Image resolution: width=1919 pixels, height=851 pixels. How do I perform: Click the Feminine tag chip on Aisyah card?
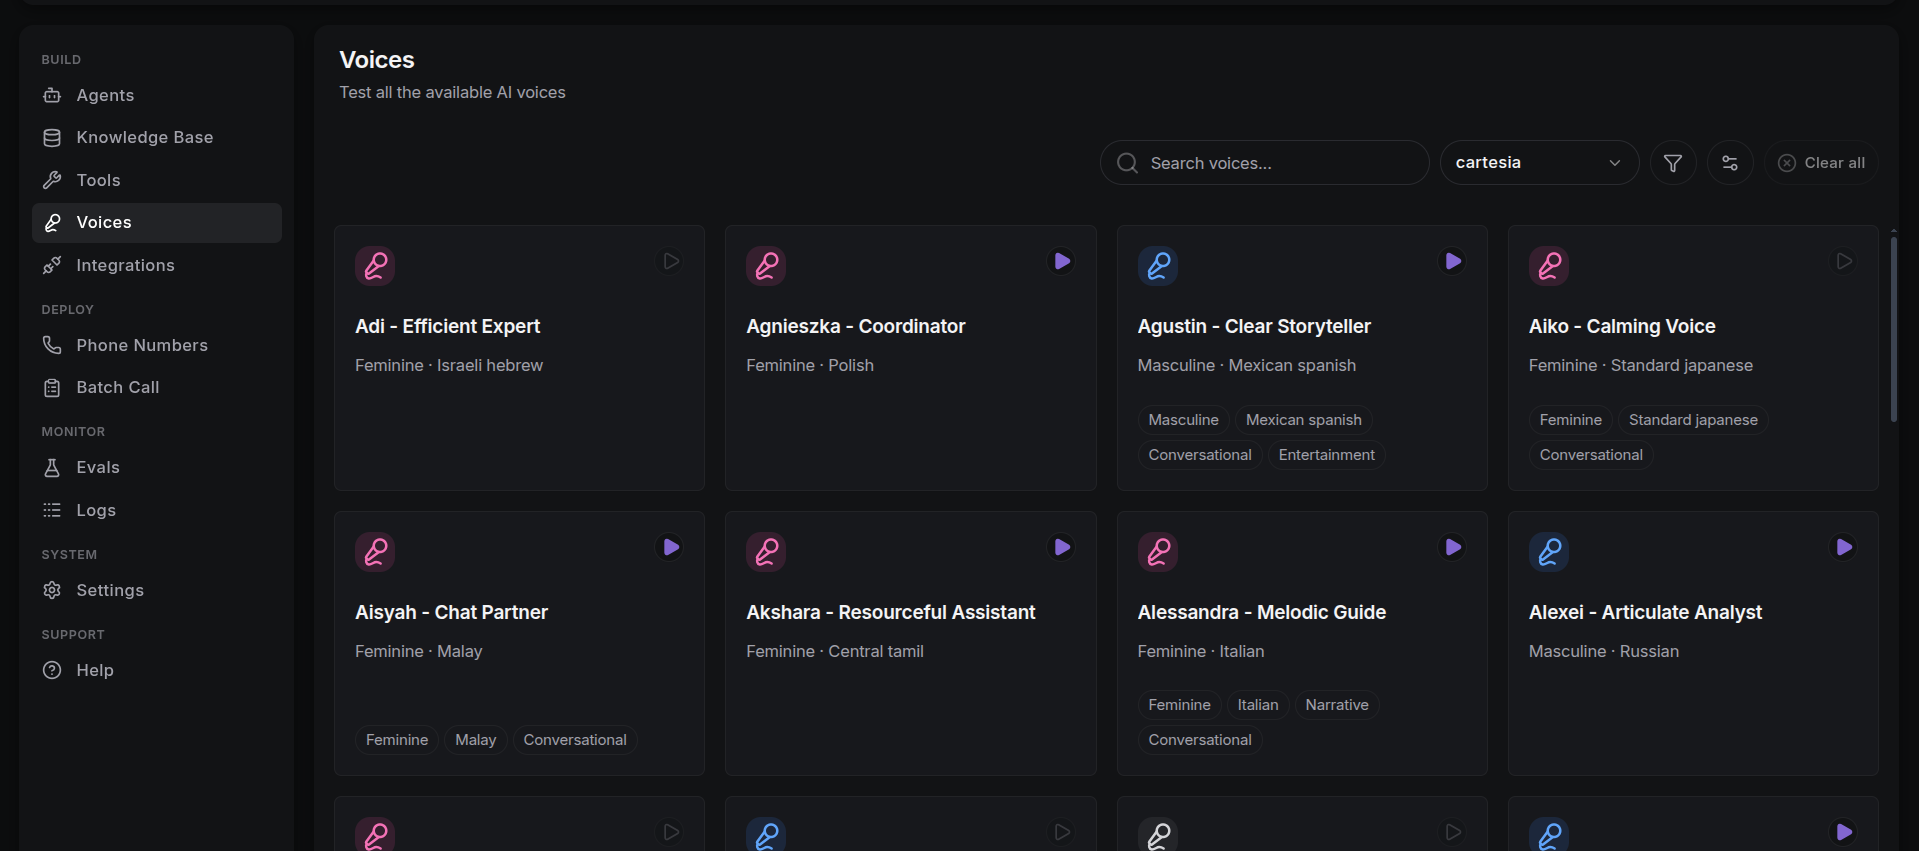click(x=397, y=740)
